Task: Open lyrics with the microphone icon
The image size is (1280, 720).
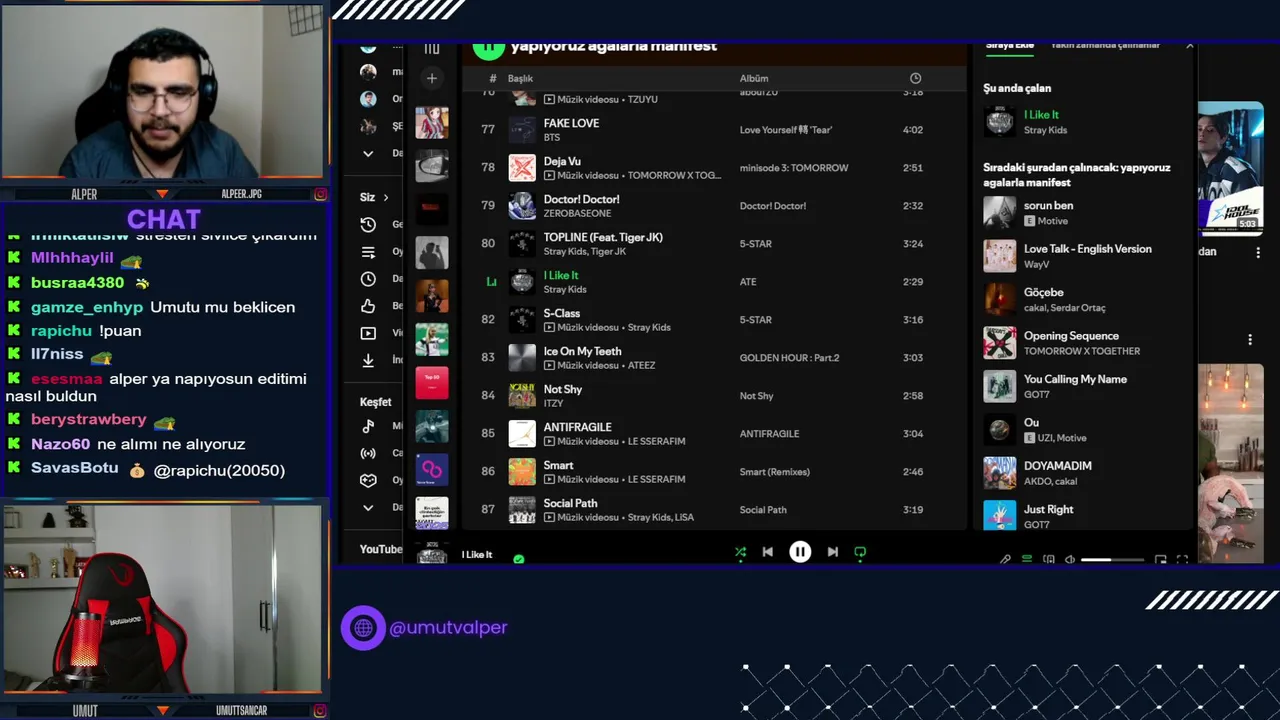Action: point(1005,560)
